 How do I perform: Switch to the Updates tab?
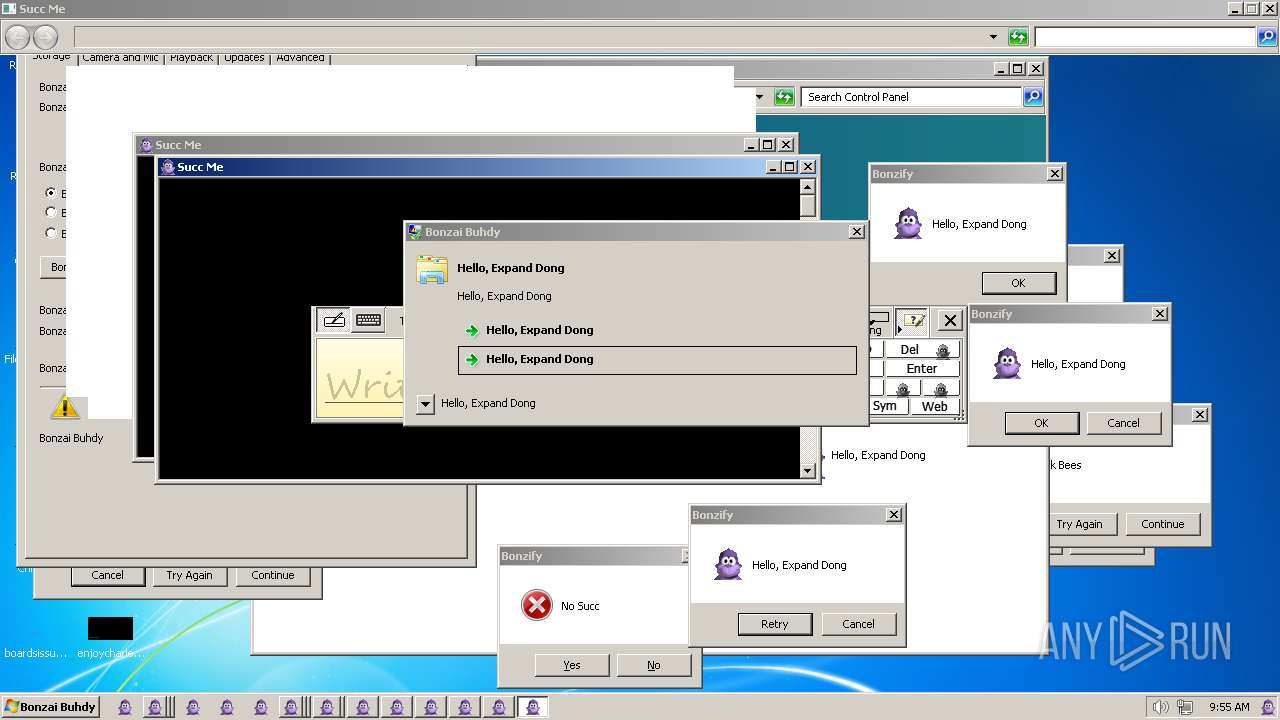pyautogui.click(x=244, y=58)
